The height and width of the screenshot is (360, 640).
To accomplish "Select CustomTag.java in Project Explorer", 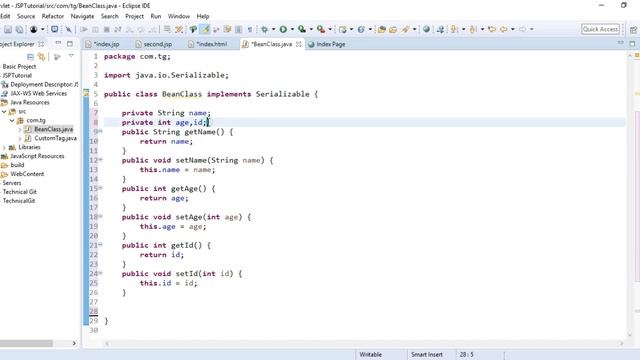I will (55, 138).
